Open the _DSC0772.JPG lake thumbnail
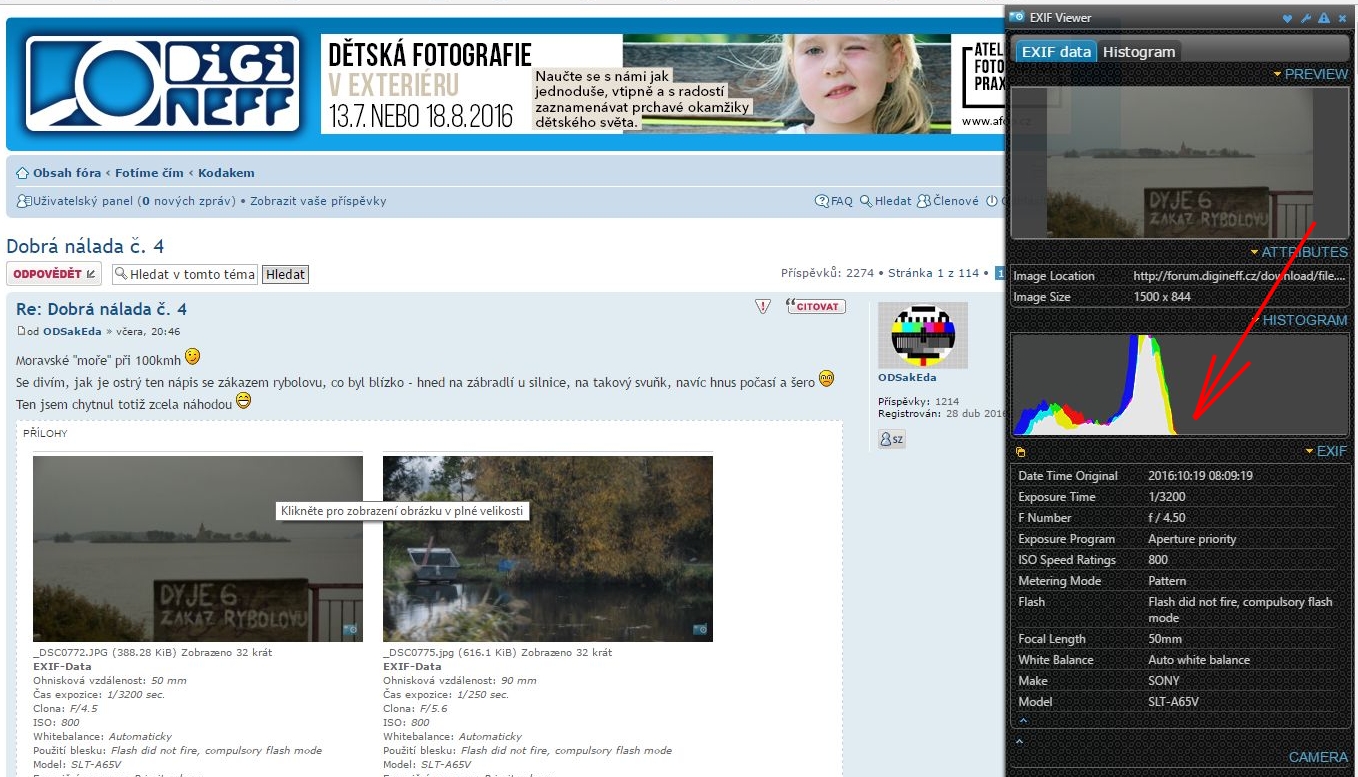The height and width of the screenshot is (777, 1358). [198, 548]
